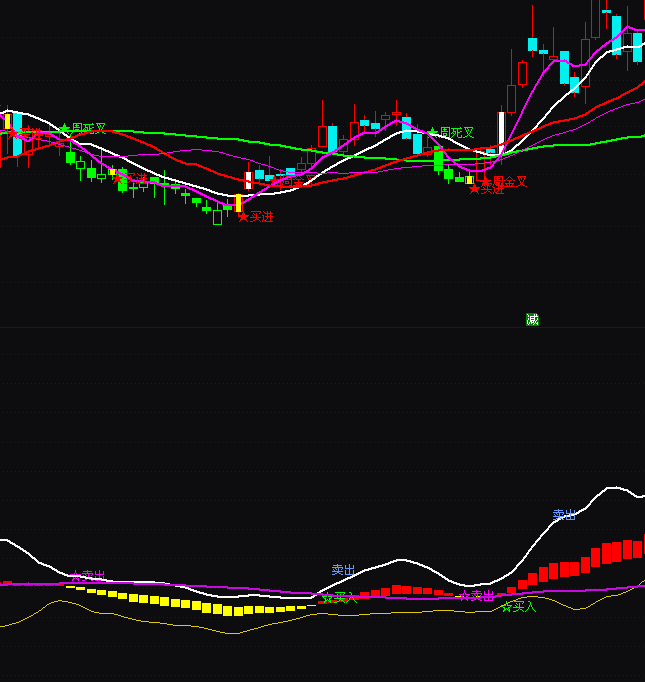
Task: Click the hollow green candle at the low
Action: pos(217,217)
